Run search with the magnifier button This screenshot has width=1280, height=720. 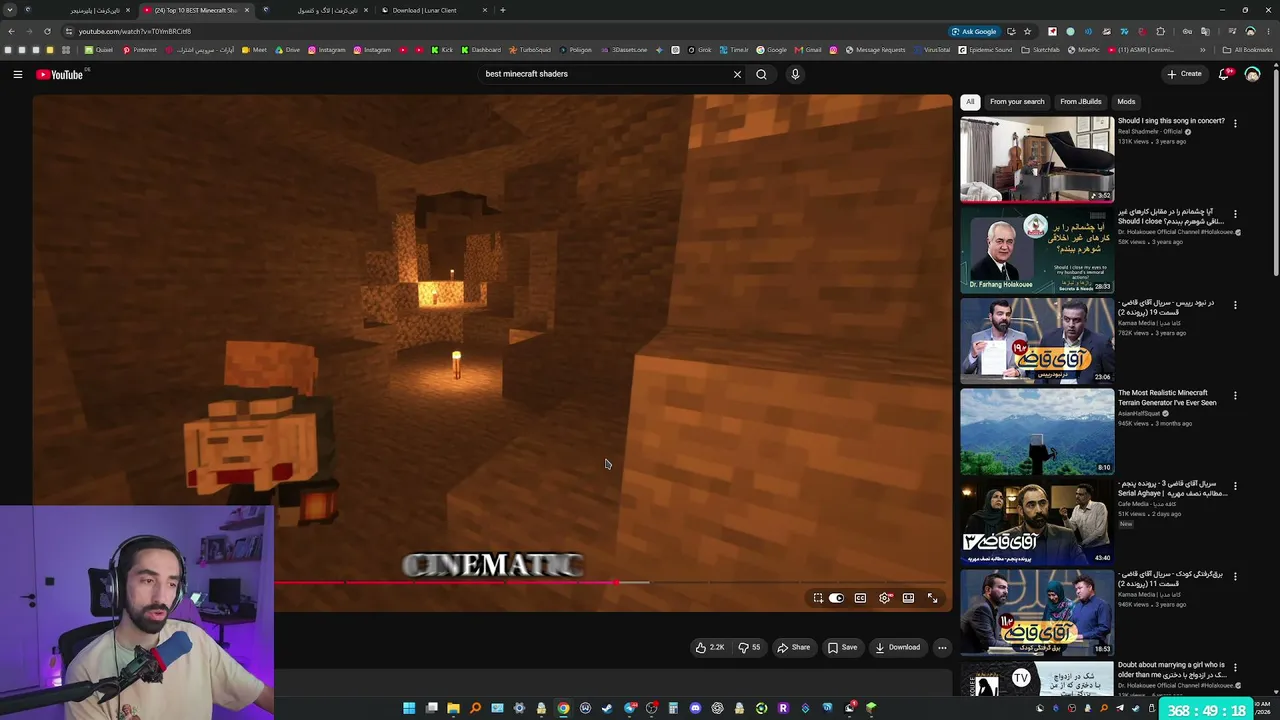tap(761, 74)
